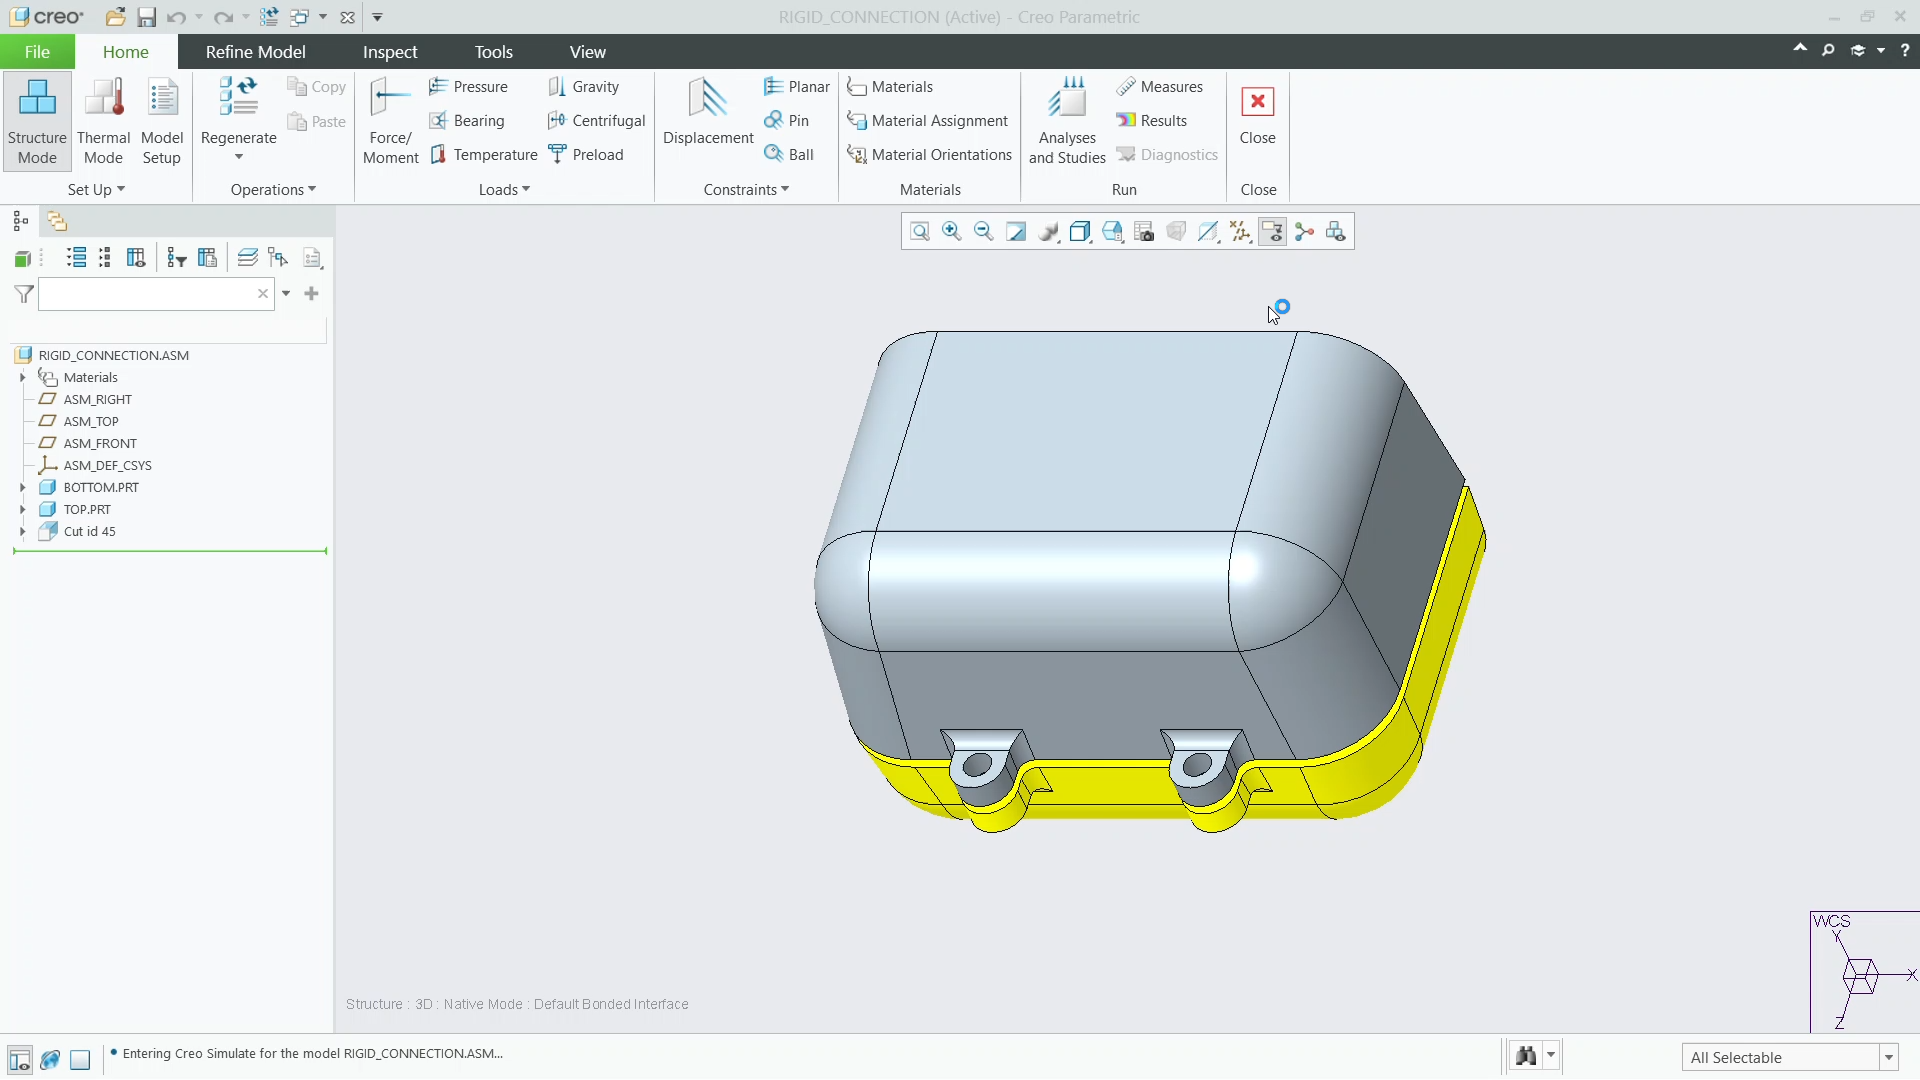This screenshot has width=1920, height=1080.
Task: Open the Constraints group dropdown
Action: coord(746,190)
